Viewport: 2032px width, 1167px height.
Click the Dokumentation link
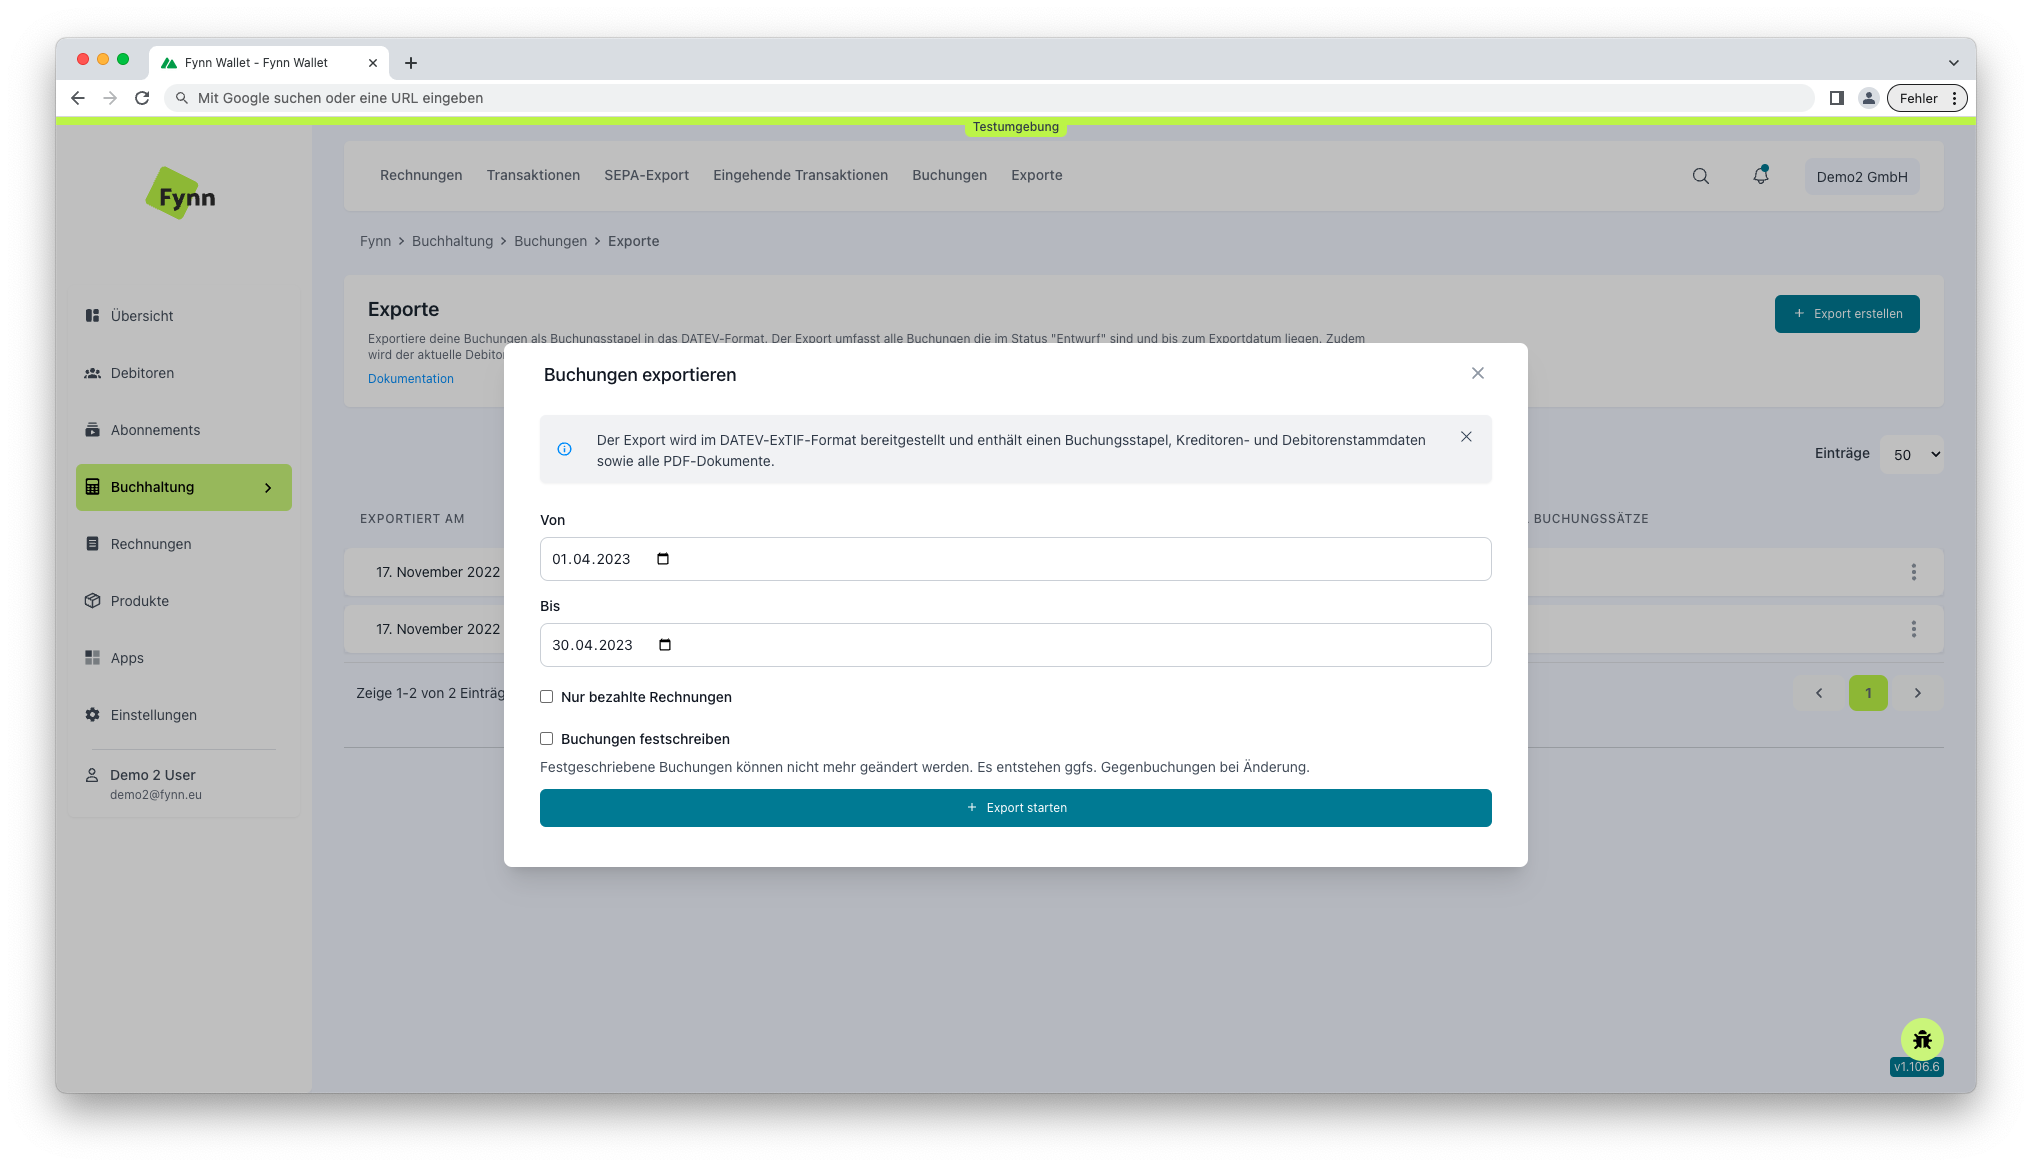tap(410, 378)
